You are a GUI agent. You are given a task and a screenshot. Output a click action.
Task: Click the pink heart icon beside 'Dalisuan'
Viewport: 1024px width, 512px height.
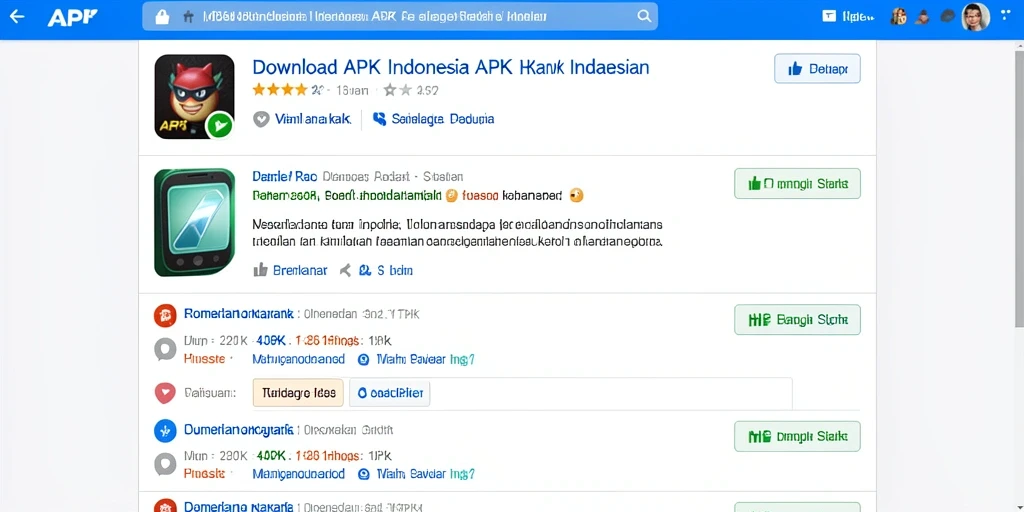165,392
